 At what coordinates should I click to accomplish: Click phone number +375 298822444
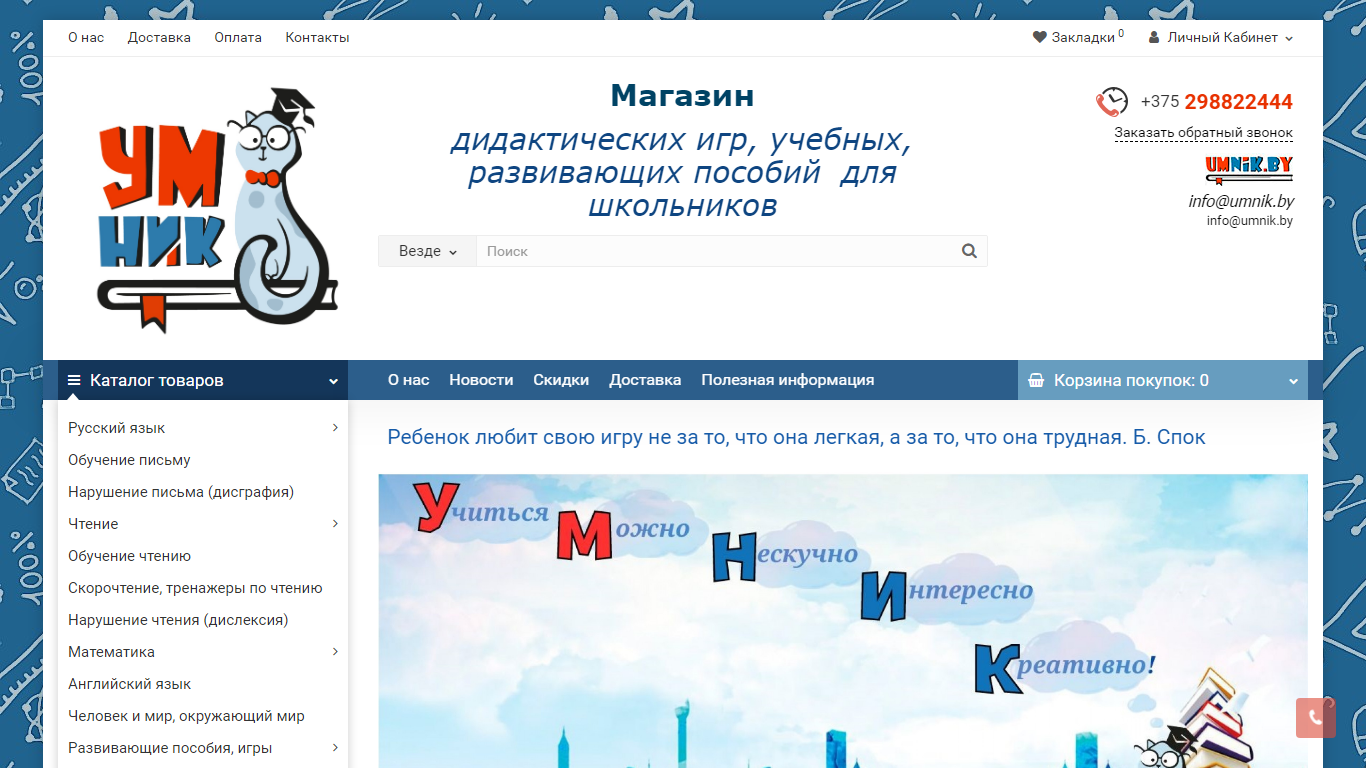(x=1216, y=102)
